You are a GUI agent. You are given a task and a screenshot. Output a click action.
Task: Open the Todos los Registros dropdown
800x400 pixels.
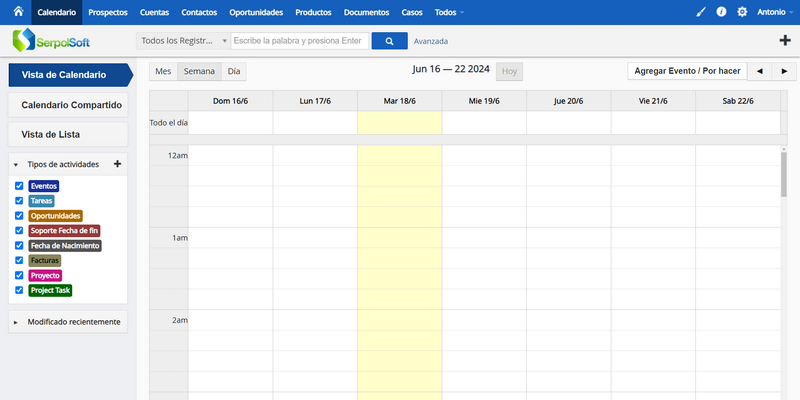[183, 41]
